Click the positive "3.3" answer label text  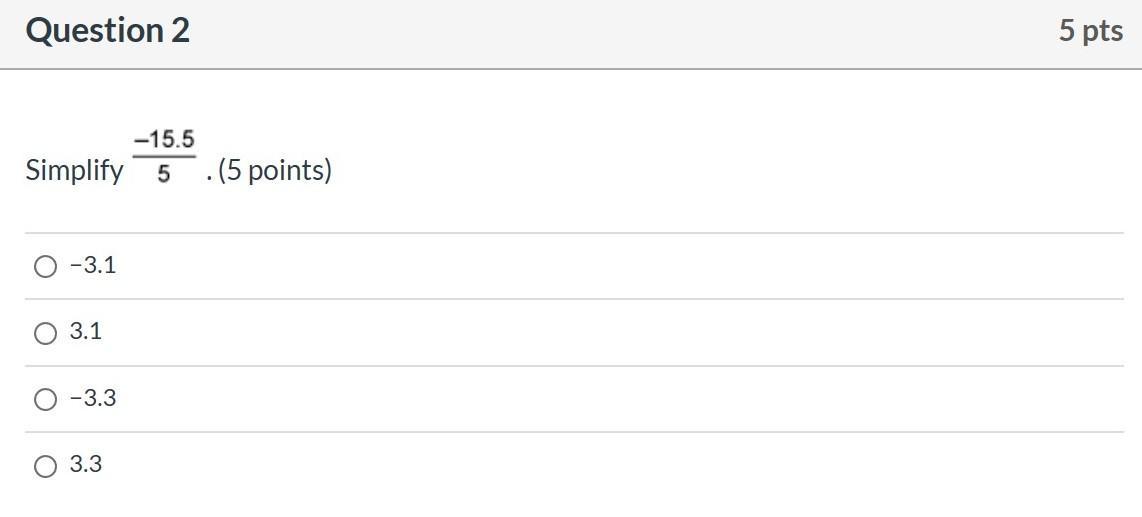(86, 465)
